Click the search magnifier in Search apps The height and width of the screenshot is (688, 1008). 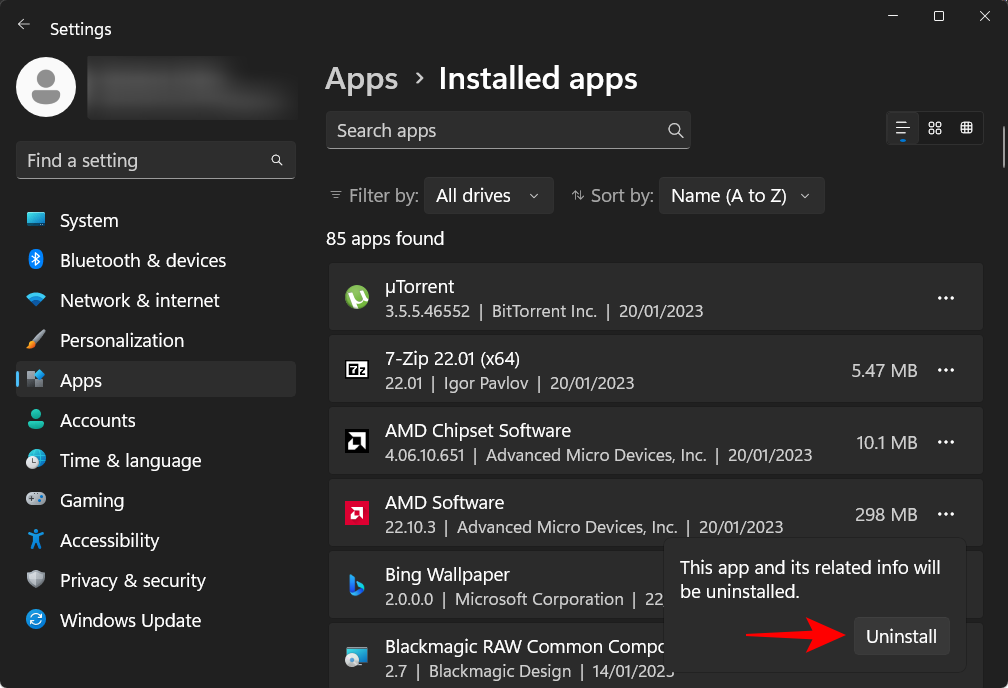675,130
